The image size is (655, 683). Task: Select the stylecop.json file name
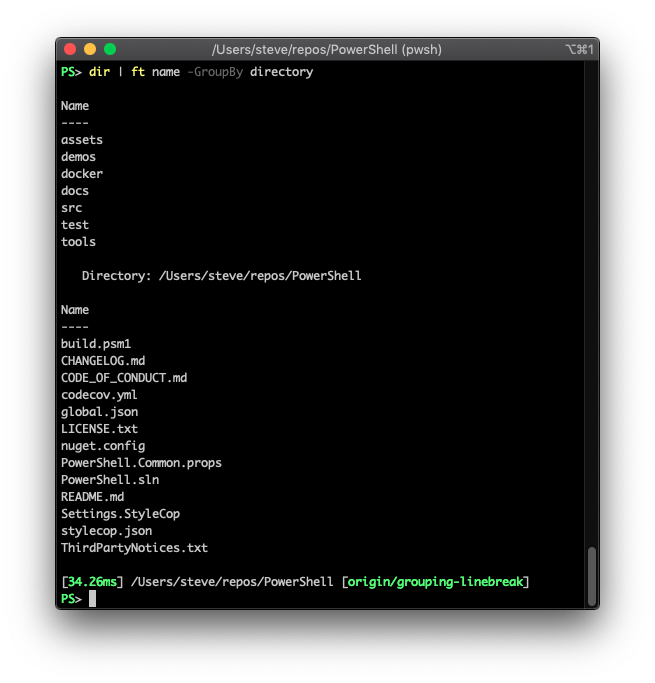pyautogui.click(x=107, y=531)
